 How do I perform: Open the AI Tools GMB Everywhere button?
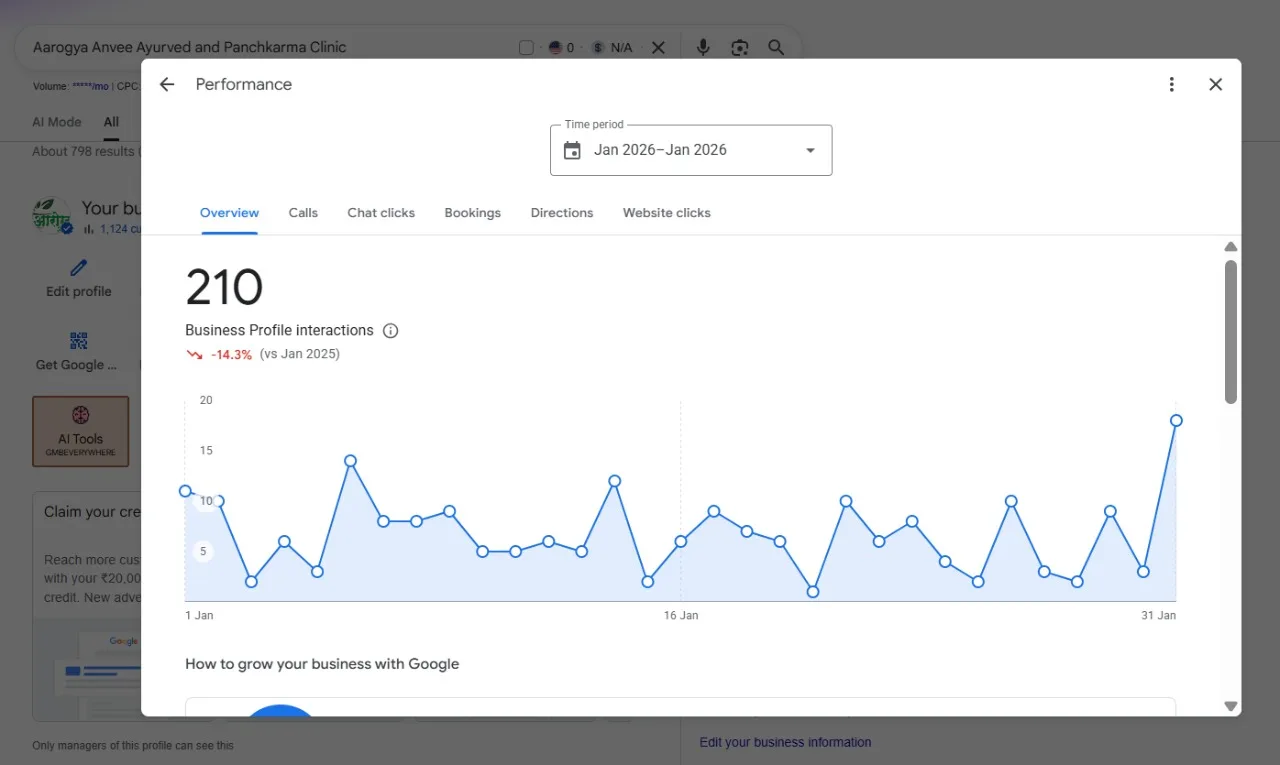81,431
